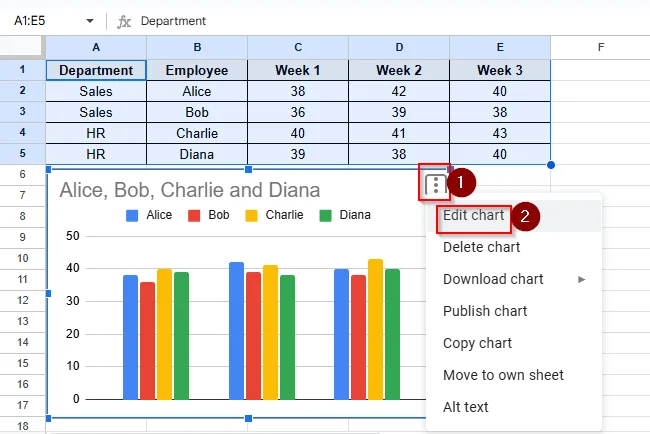Select row 3 header

click(22, 112)
